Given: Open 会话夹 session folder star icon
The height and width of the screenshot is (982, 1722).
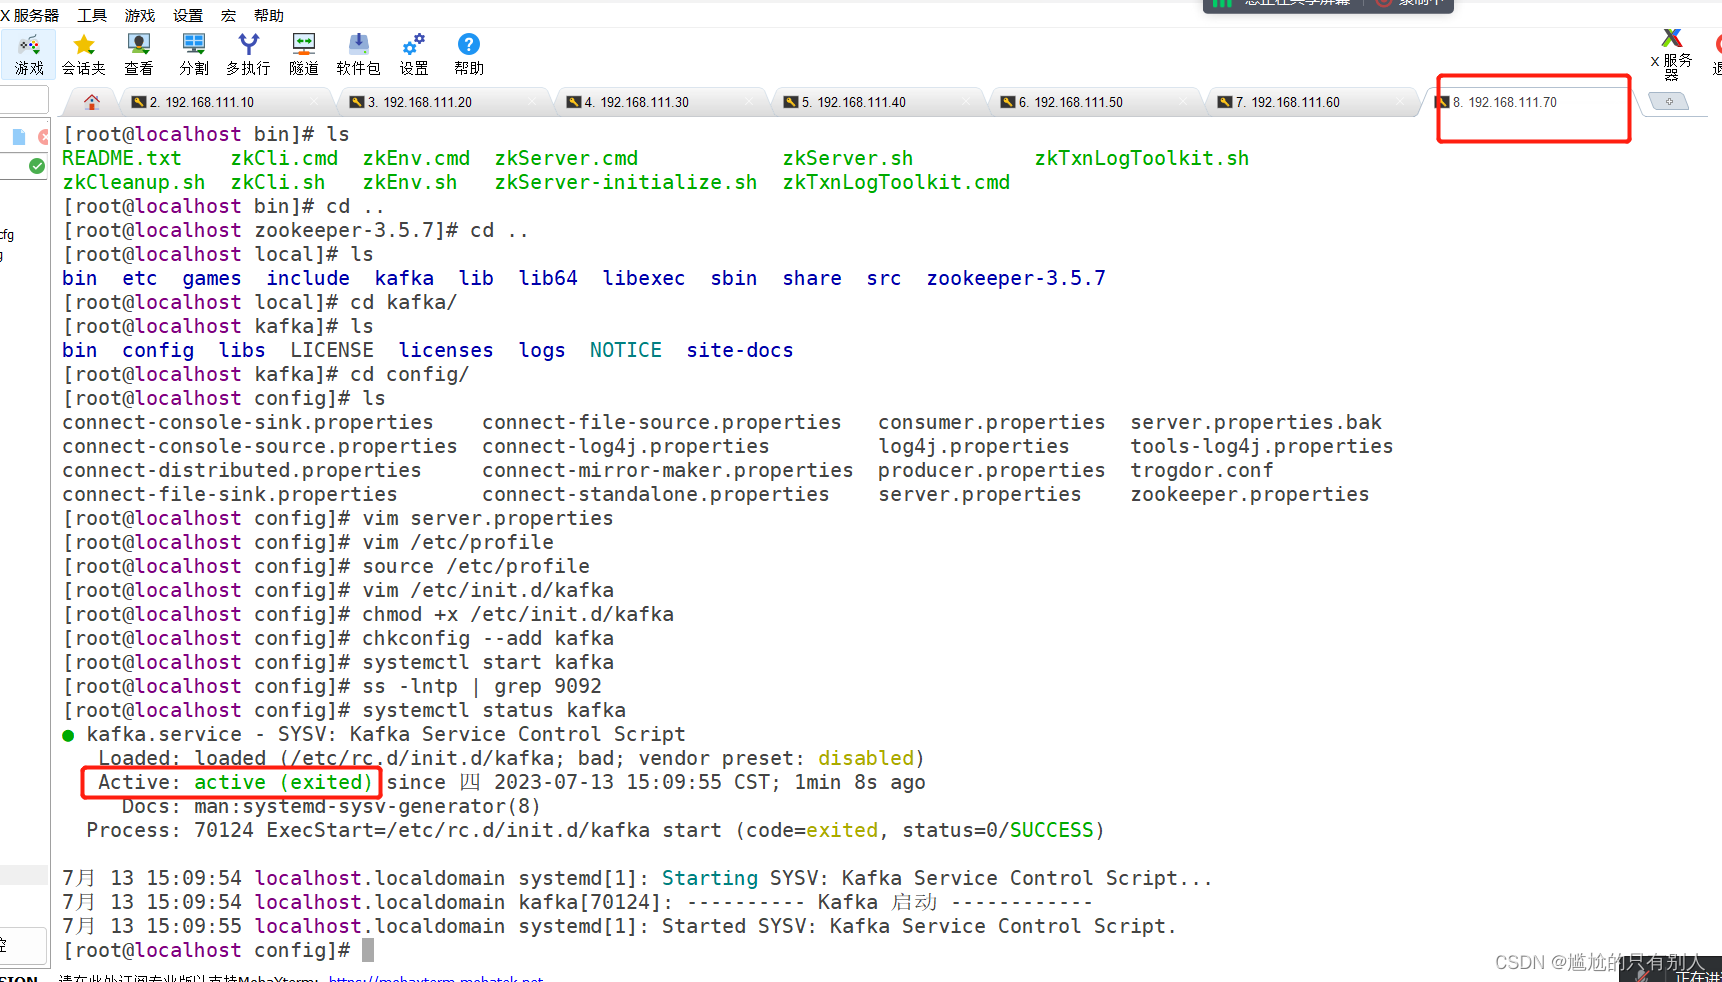Looking at the screenshot, I should coord(84,54).
